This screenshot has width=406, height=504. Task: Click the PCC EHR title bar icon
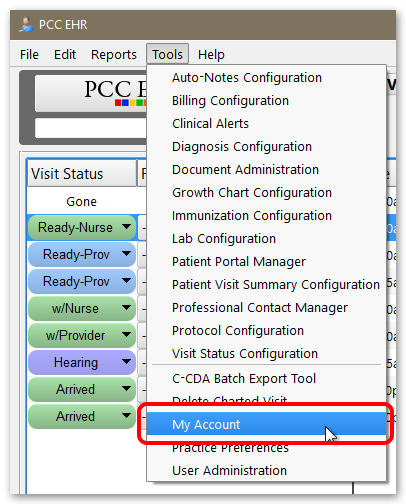pyautogui.click(x=26, y=25)
